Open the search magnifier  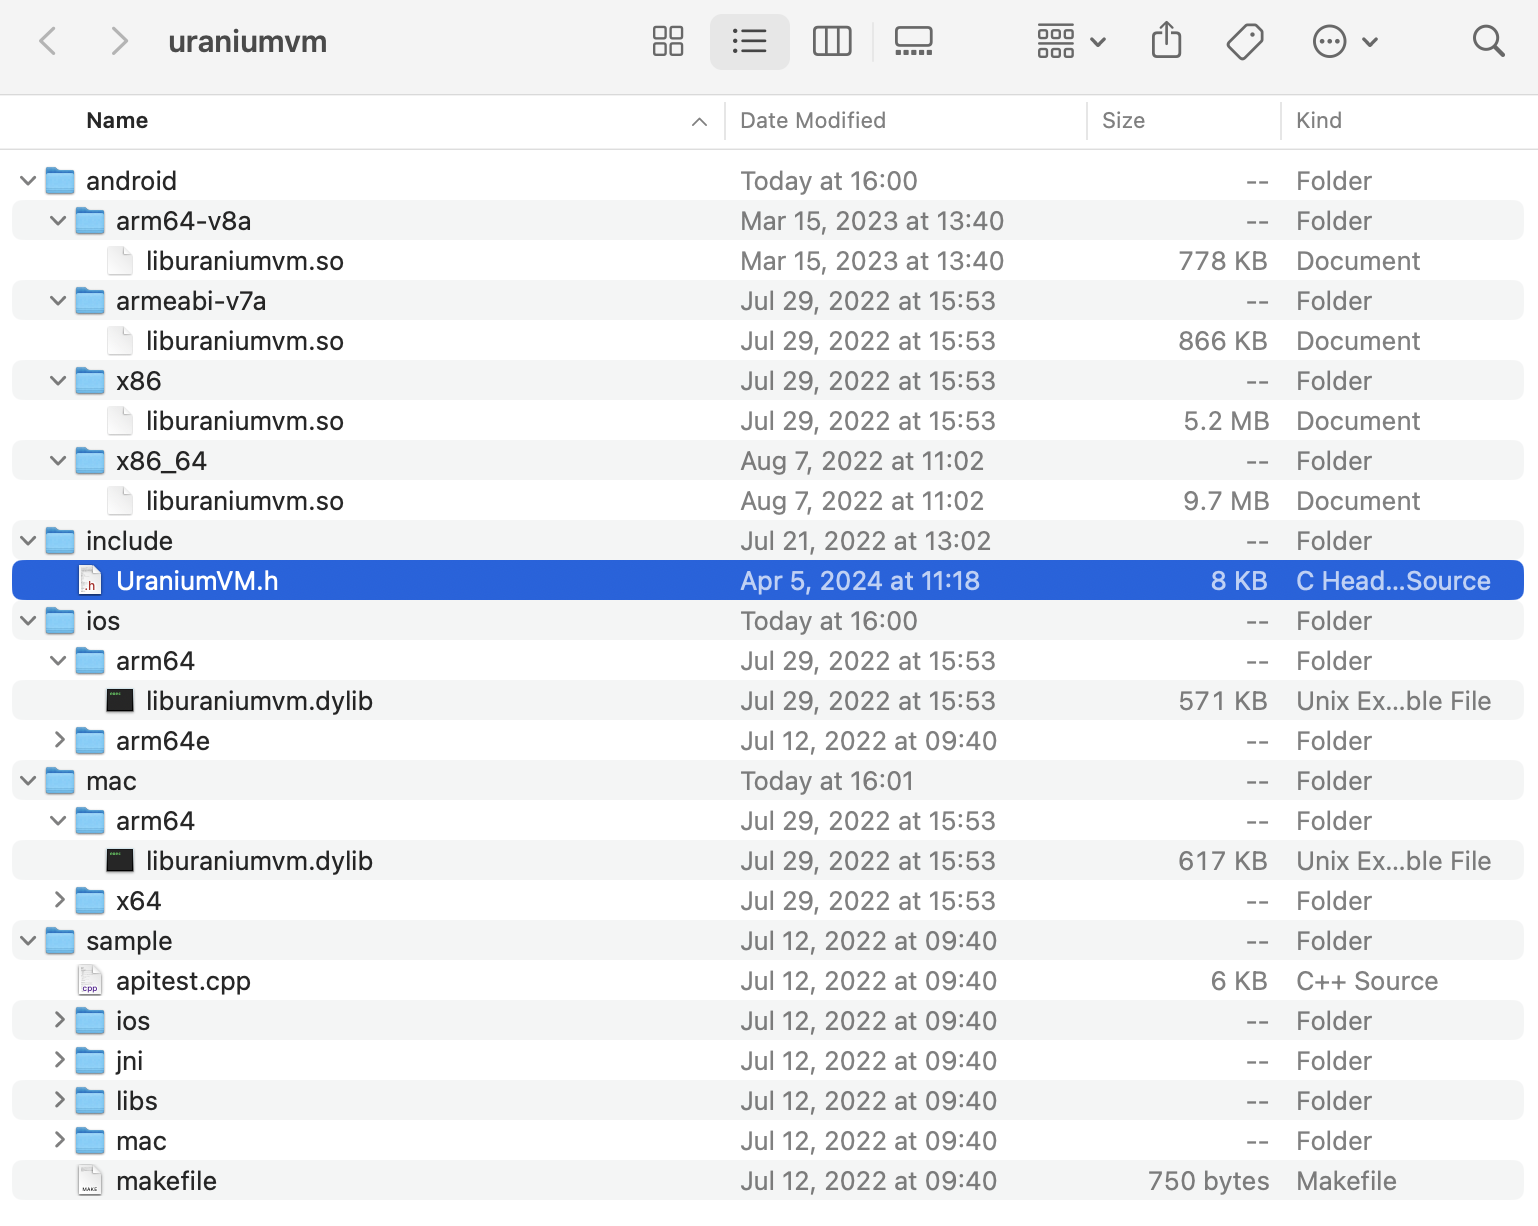pyautogui.click(x=1488, y=41)
